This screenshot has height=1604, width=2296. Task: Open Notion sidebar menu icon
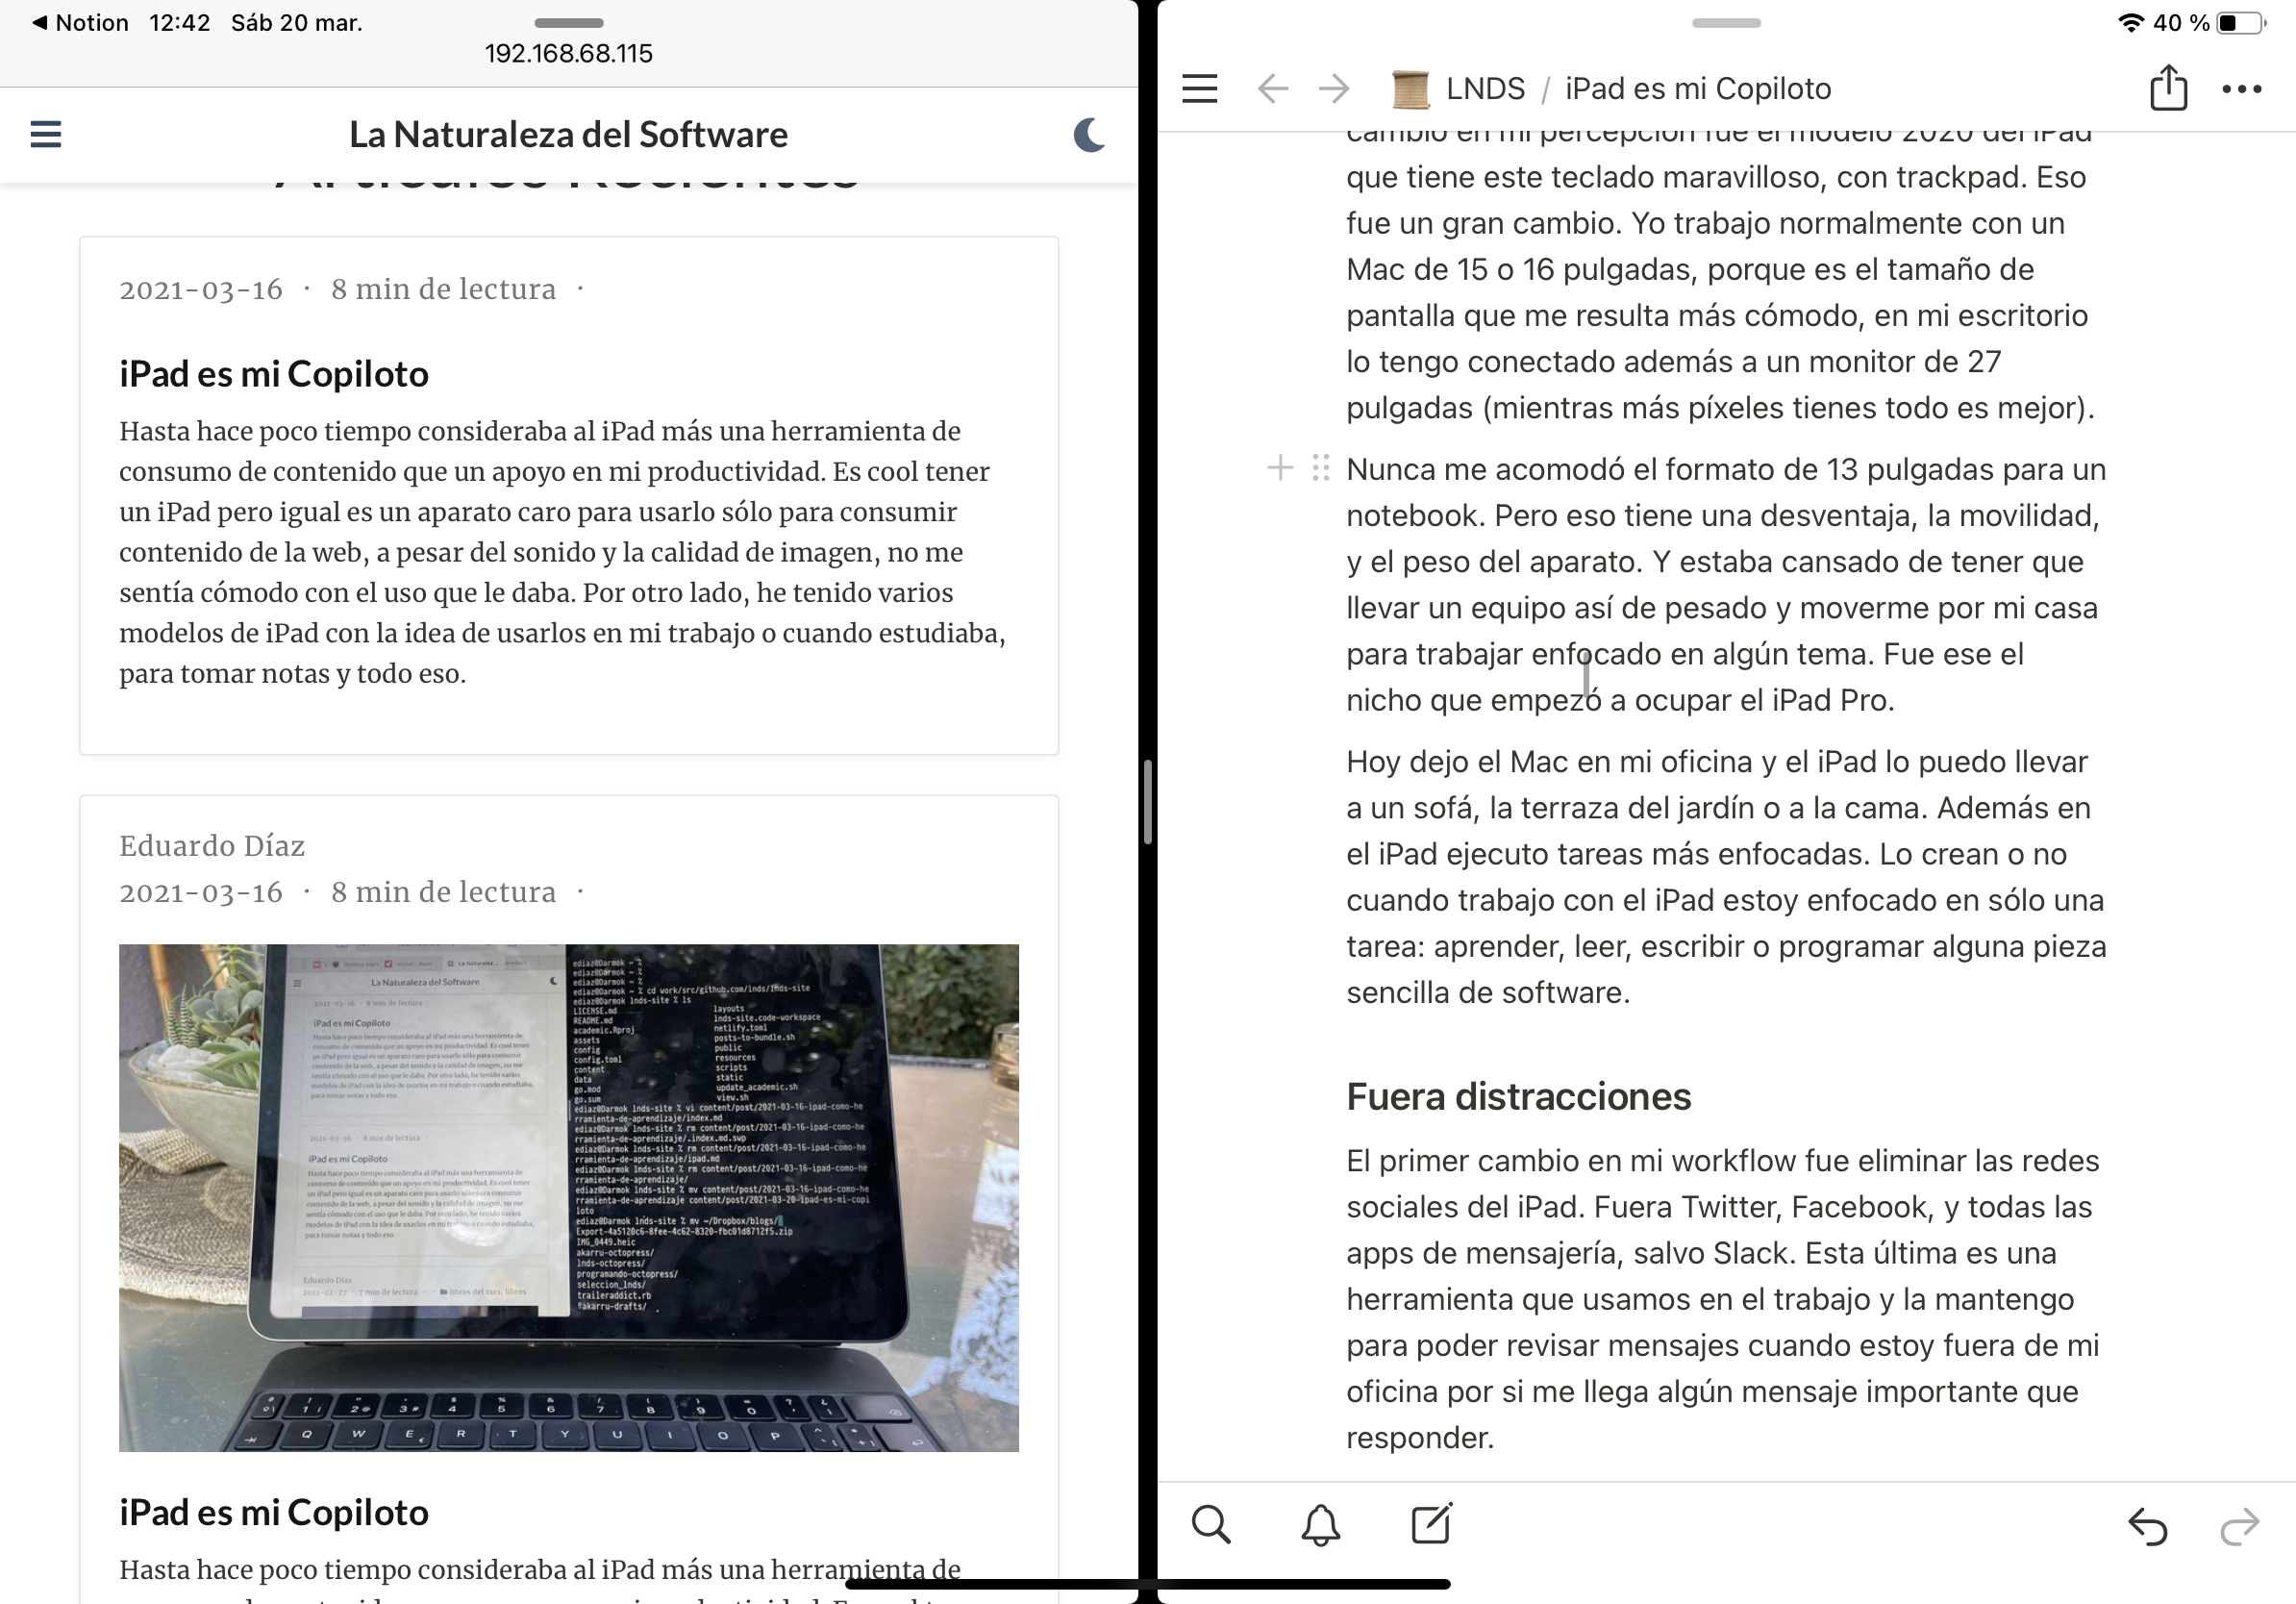(x=1199, y=89)
